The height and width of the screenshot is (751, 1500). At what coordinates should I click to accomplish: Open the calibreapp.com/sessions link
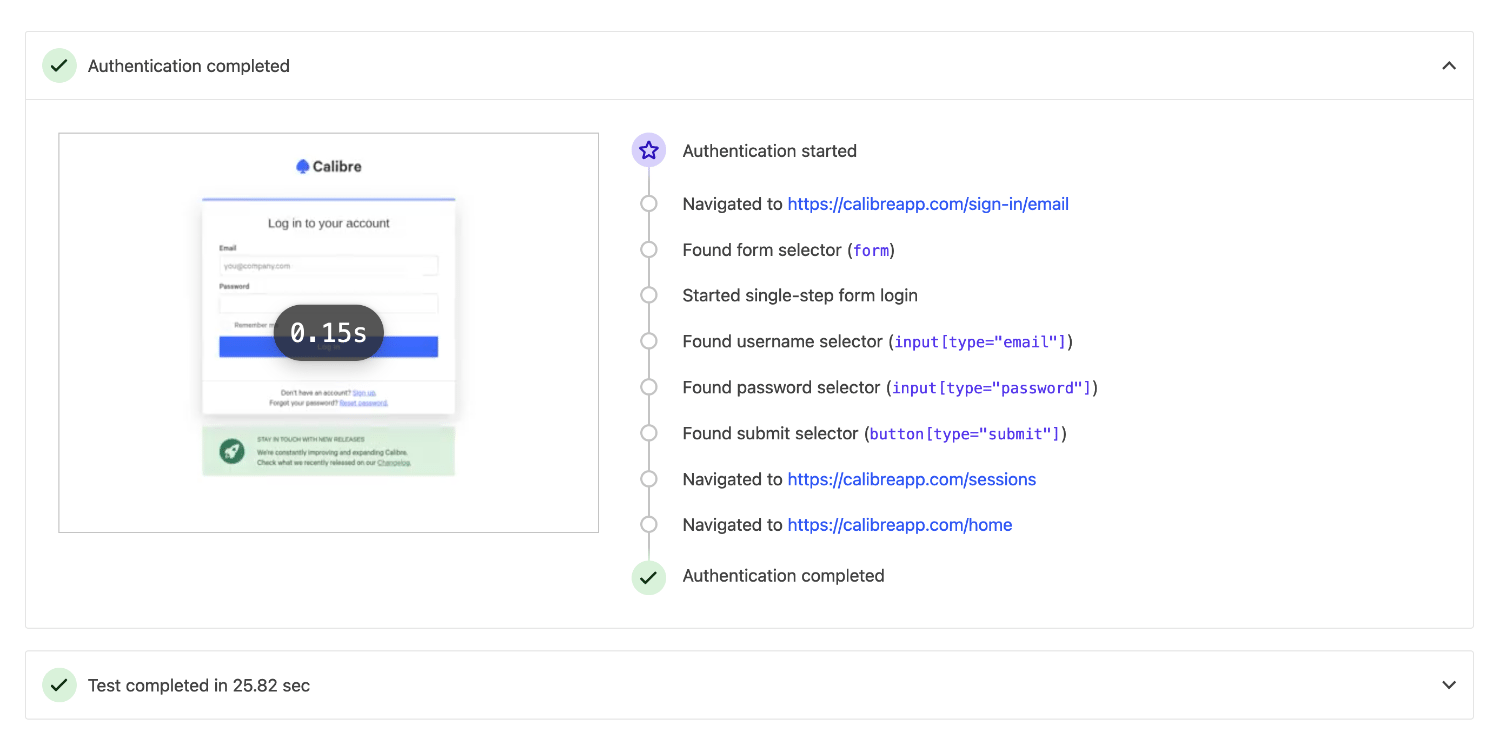(x=911, y=479)
